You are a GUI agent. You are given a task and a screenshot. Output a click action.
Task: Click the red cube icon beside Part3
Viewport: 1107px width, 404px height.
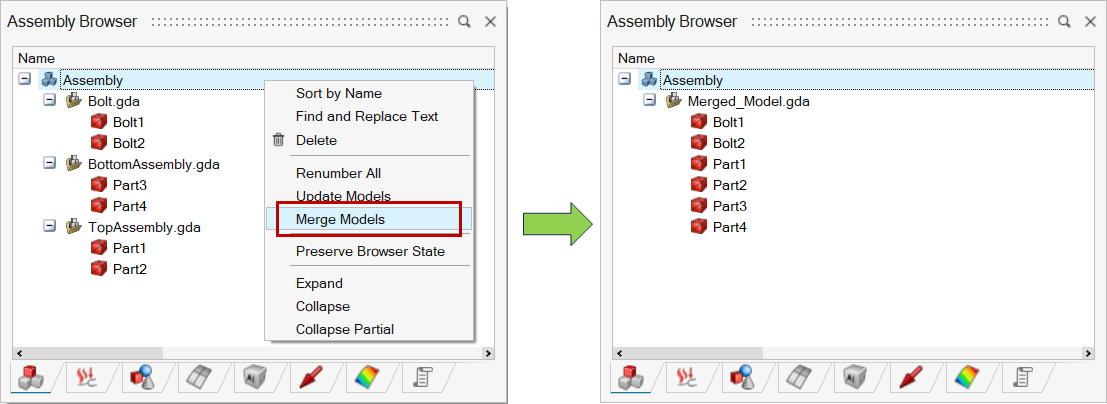[x=98, y=185]
